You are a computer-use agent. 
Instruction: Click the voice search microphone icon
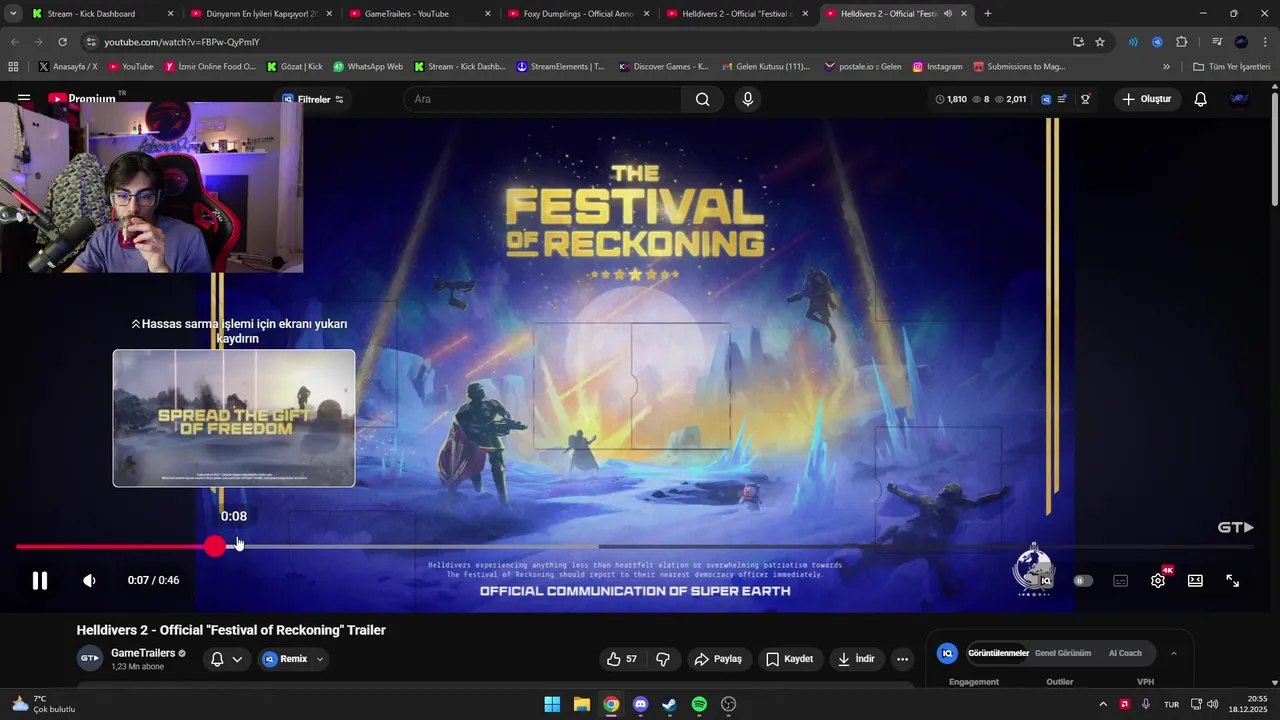pyautogui.click(x=747, y=99)
